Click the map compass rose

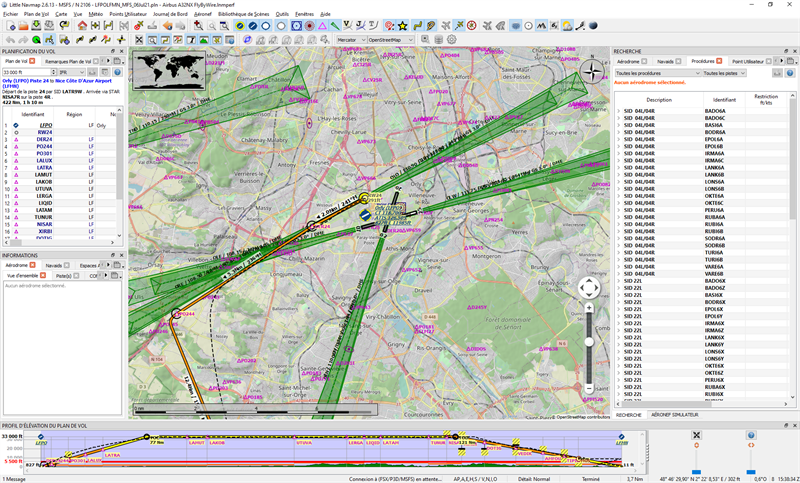click(x=592, y=71)
